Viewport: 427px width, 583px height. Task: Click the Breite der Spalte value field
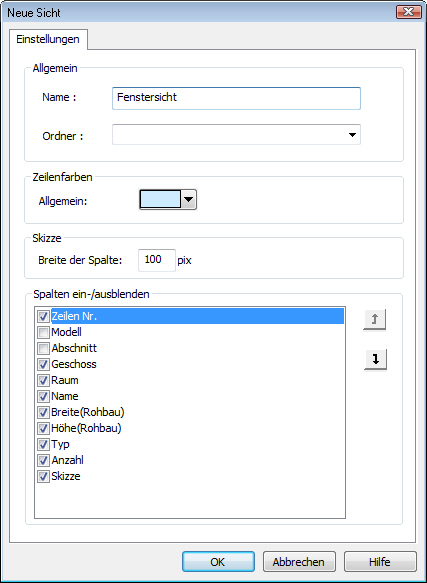(157, 260)
